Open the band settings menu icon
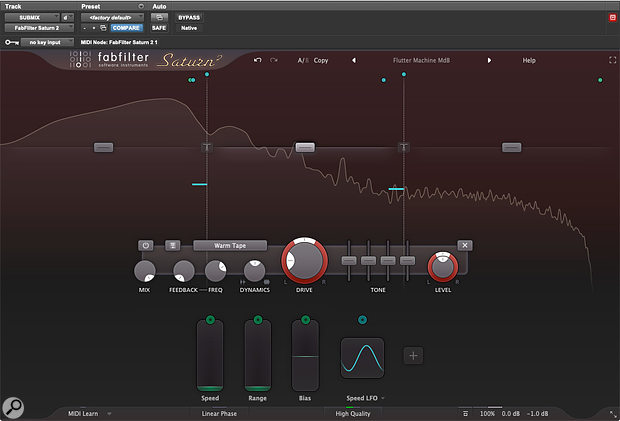Image resolution: width=620 pixels, height=421 pixels. 172,245
